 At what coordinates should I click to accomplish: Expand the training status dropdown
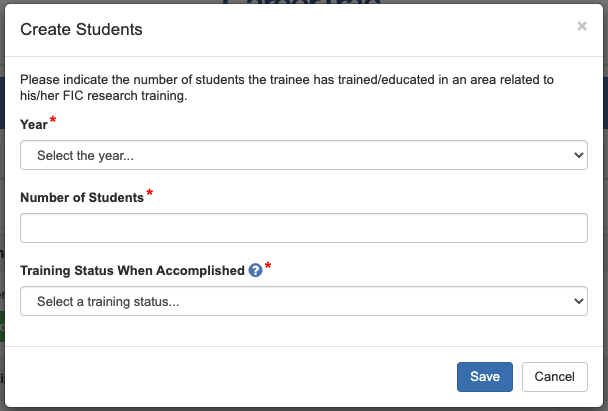click(303, 301)
